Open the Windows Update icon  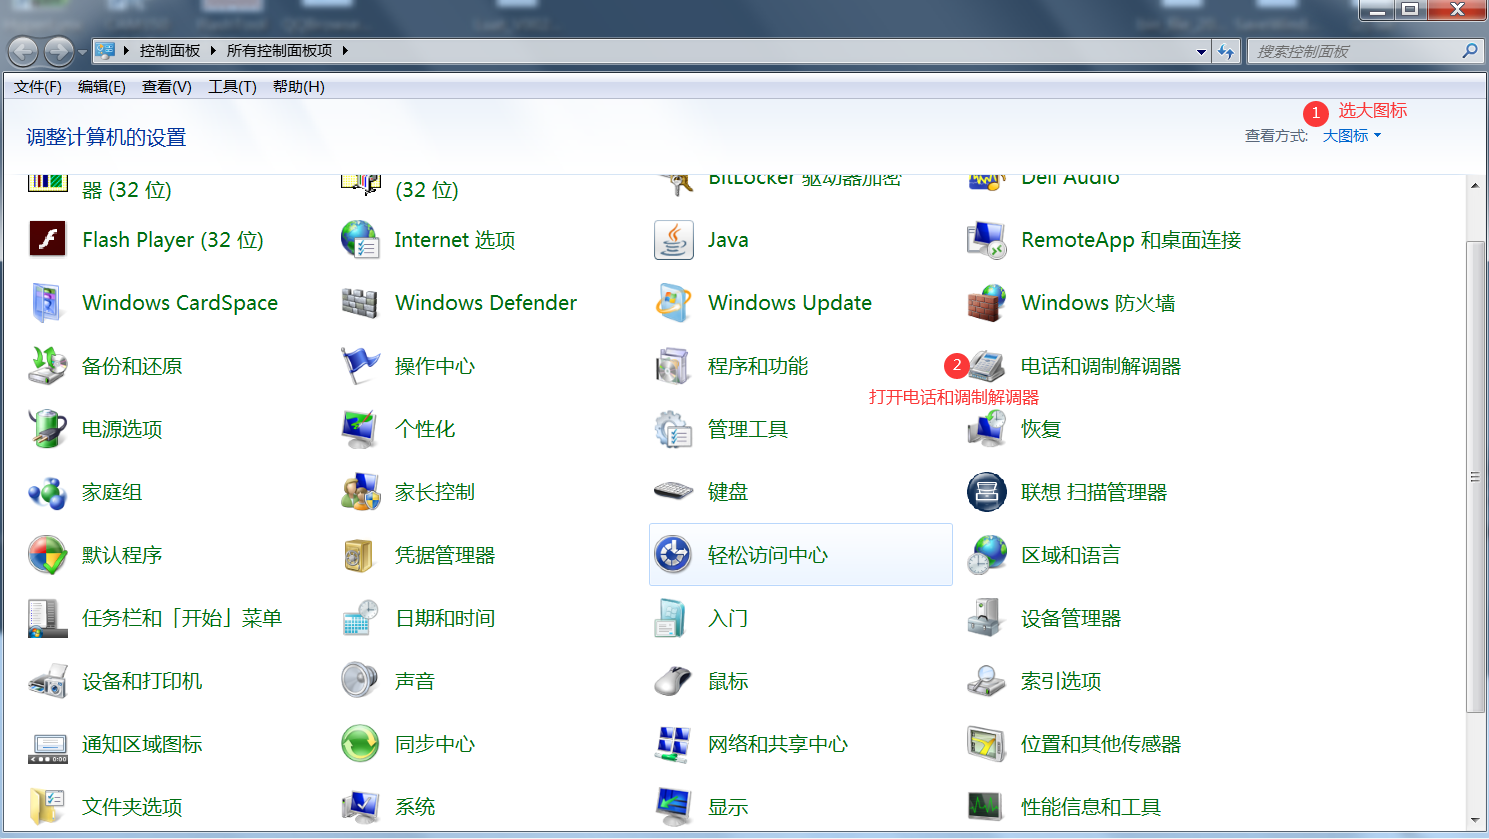pos(673,303)
